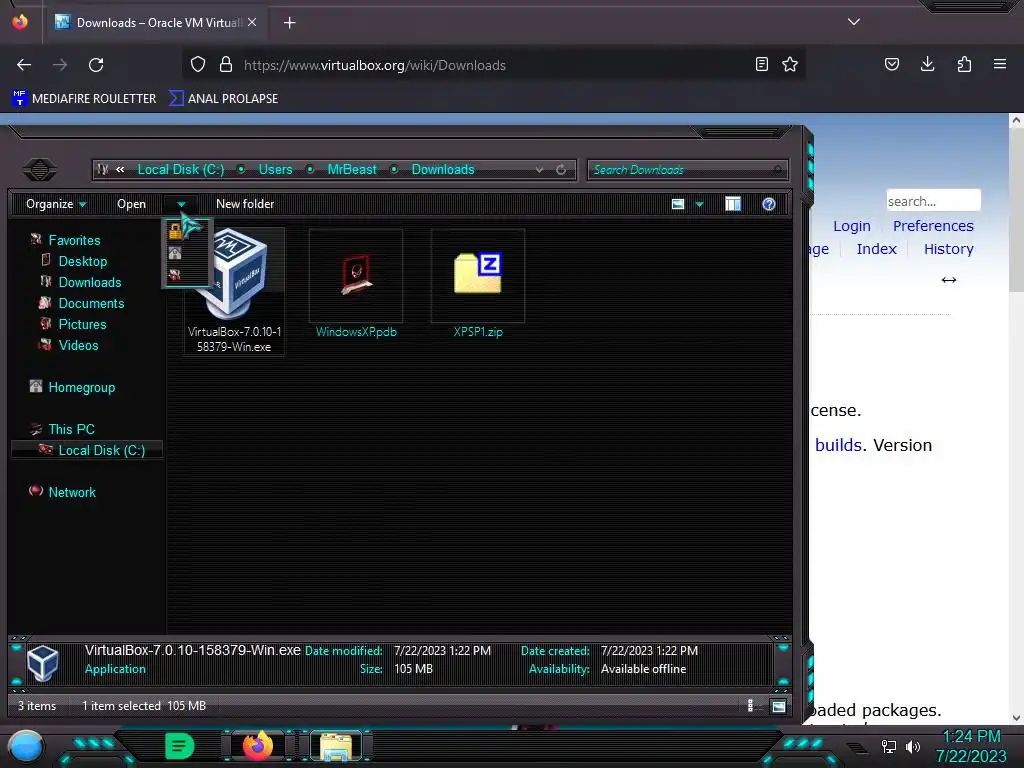Viewport: 1024px width, 768px height.
Task: Toggle the preview pane button
Action: (733, 204)
